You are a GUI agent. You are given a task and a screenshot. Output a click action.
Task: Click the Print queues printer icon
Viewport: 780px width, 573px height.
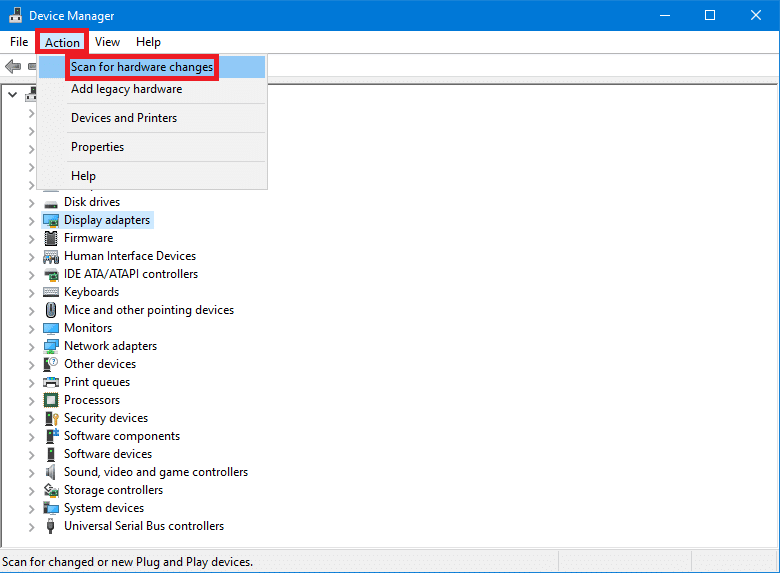51,382
